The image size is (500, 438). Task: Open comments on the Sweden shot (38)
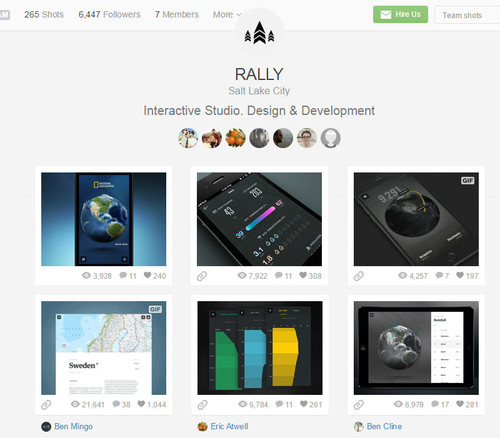click(121, 404)
